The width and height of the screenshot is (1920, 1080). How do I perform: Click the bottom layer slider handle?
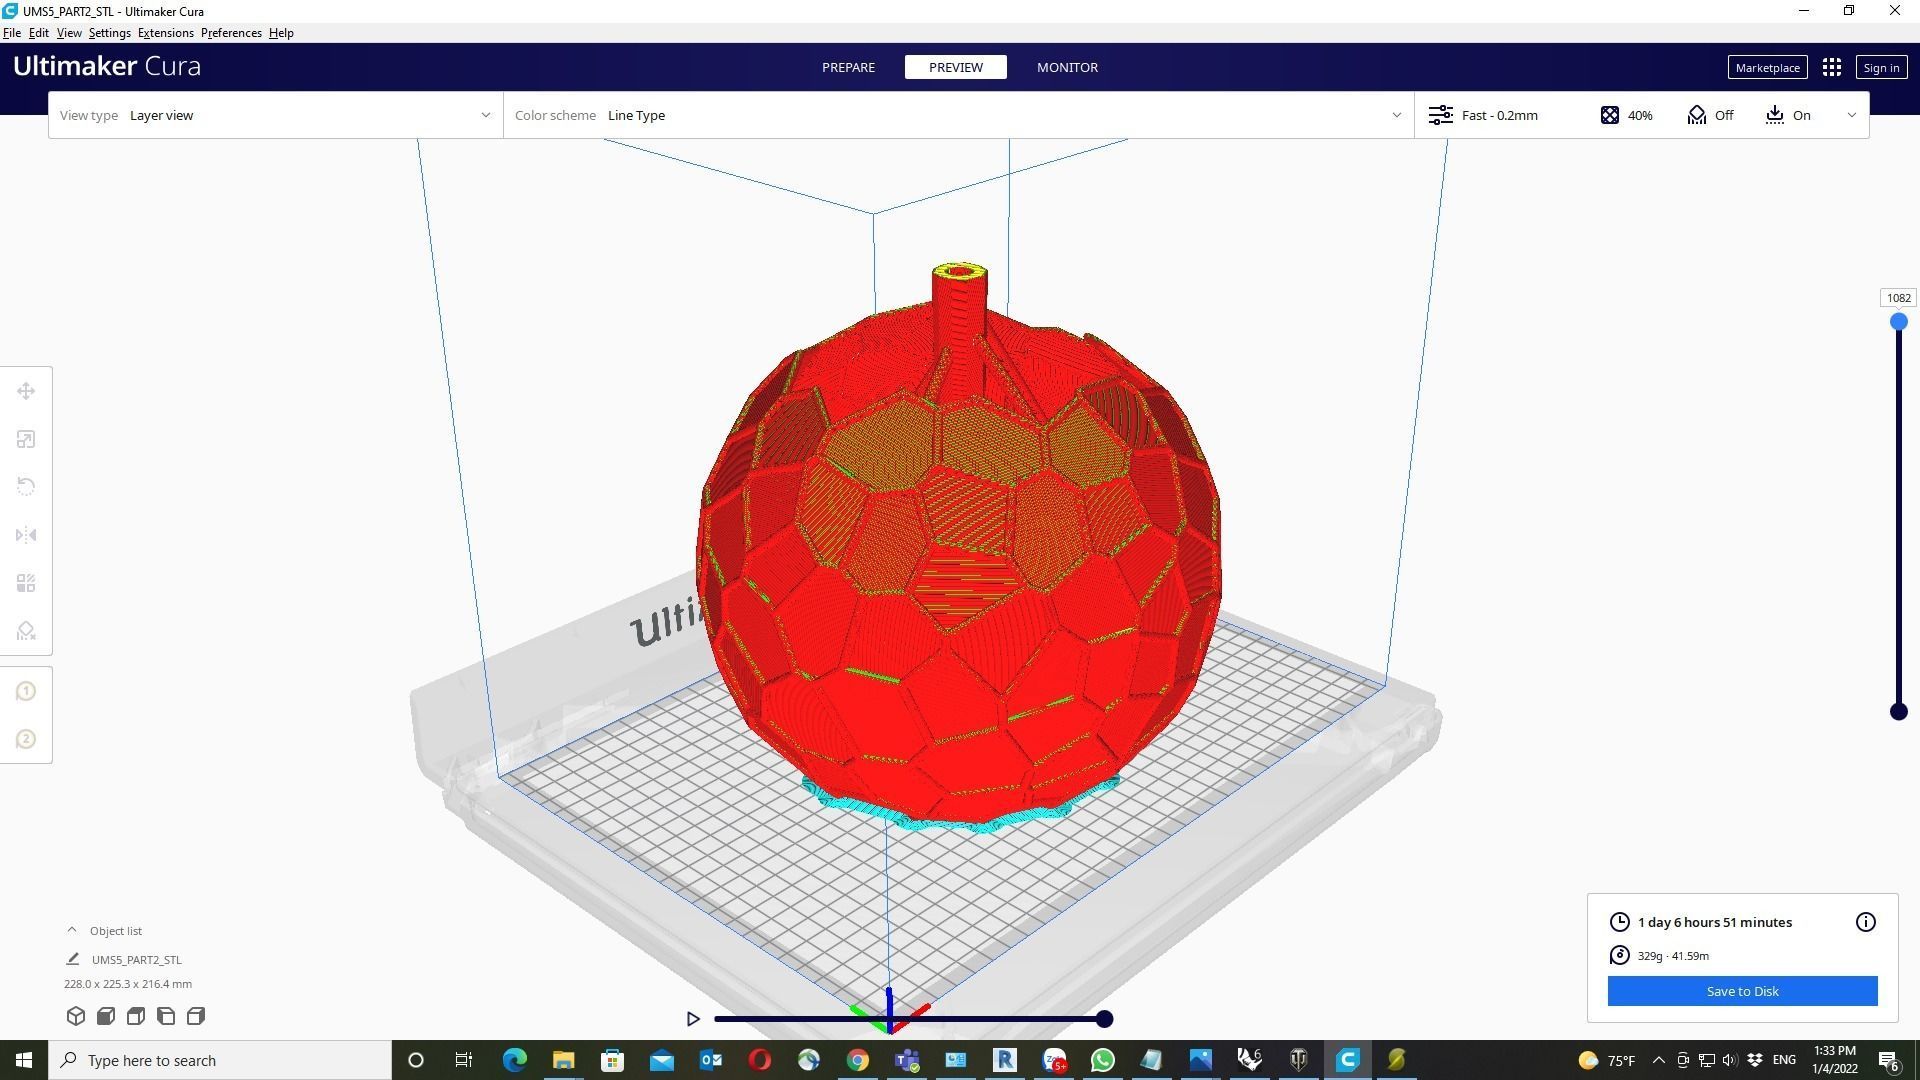tap(1898, 712)
